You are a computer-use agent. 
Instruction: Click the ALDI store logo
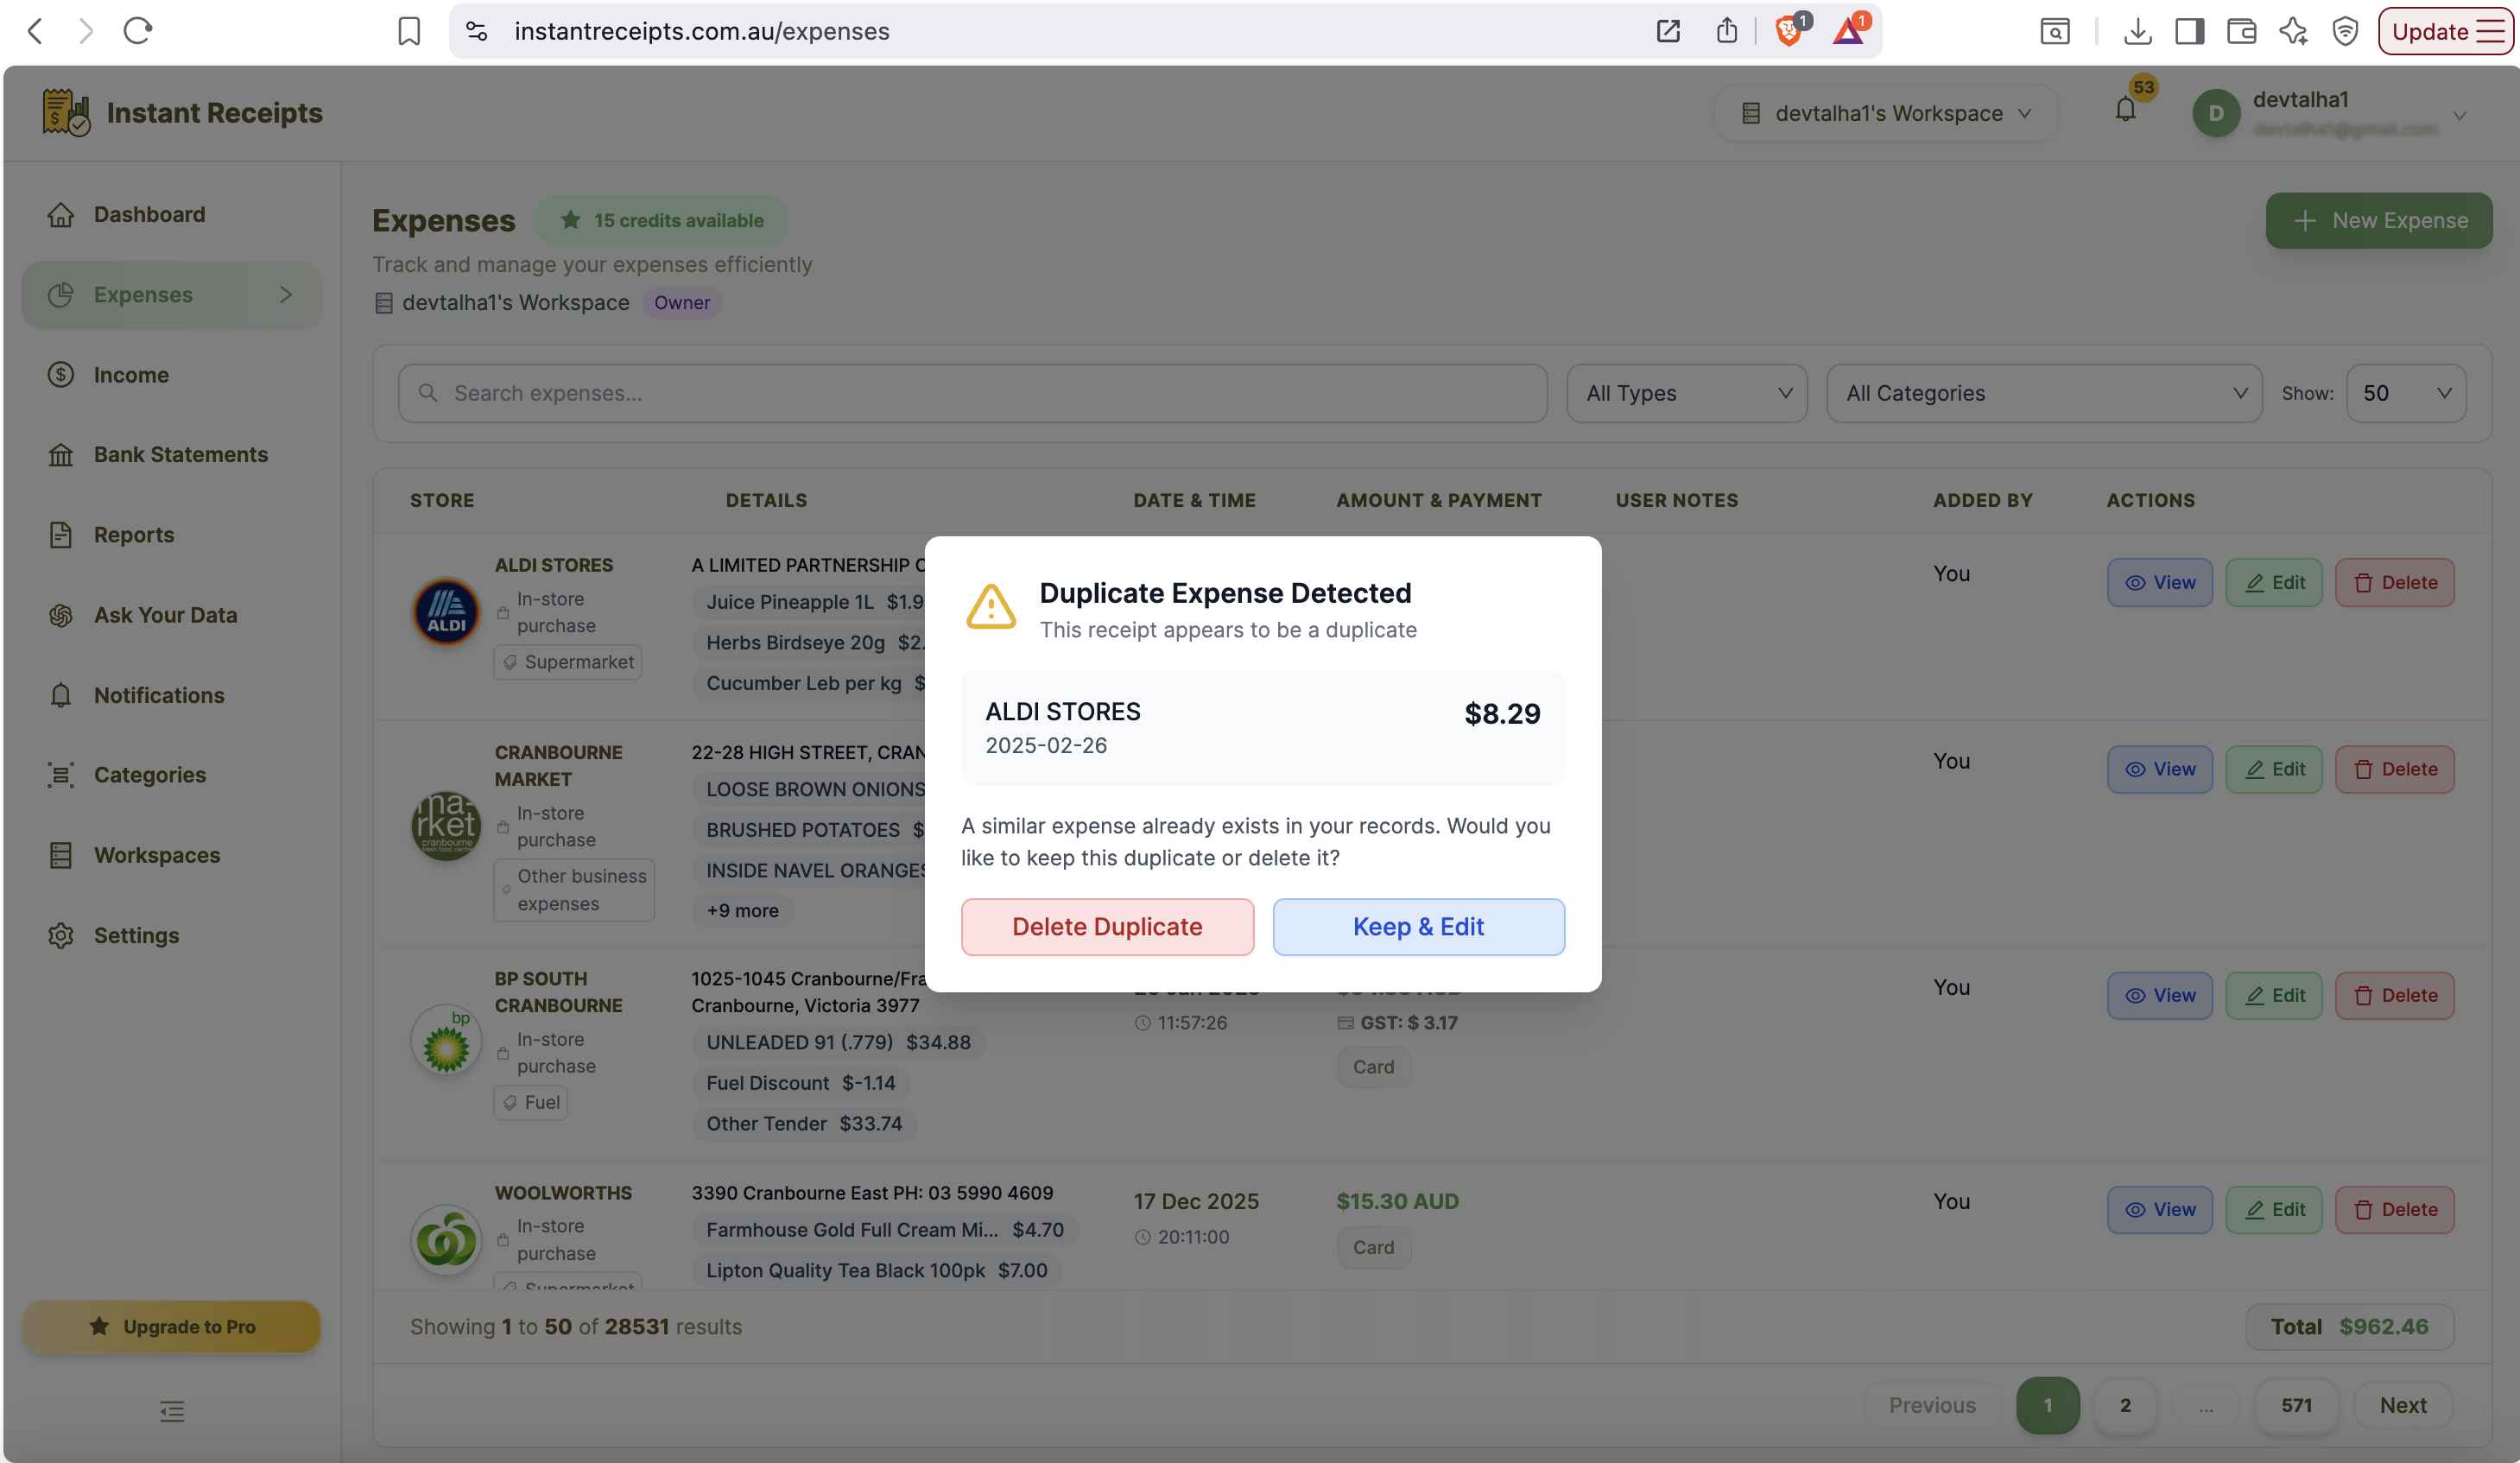pyautogui.click(x=446, y=612)
